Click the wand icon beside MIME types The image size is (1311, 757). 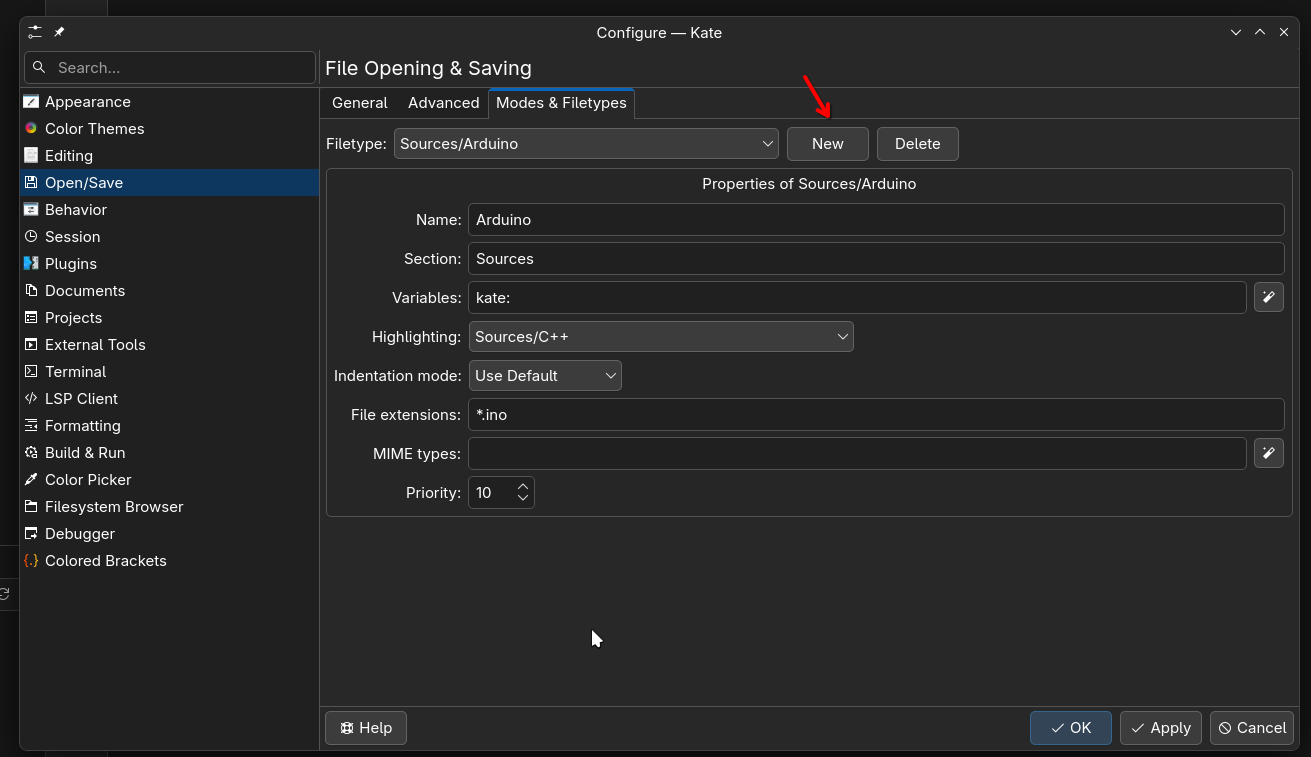[x=1268, y=453]
